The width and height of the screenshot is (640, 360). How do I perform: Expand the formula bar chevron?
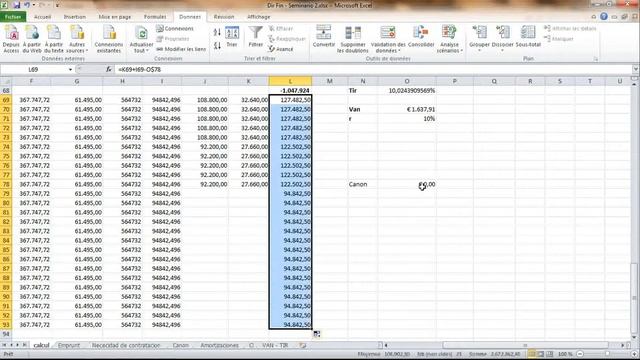point(635,70)
